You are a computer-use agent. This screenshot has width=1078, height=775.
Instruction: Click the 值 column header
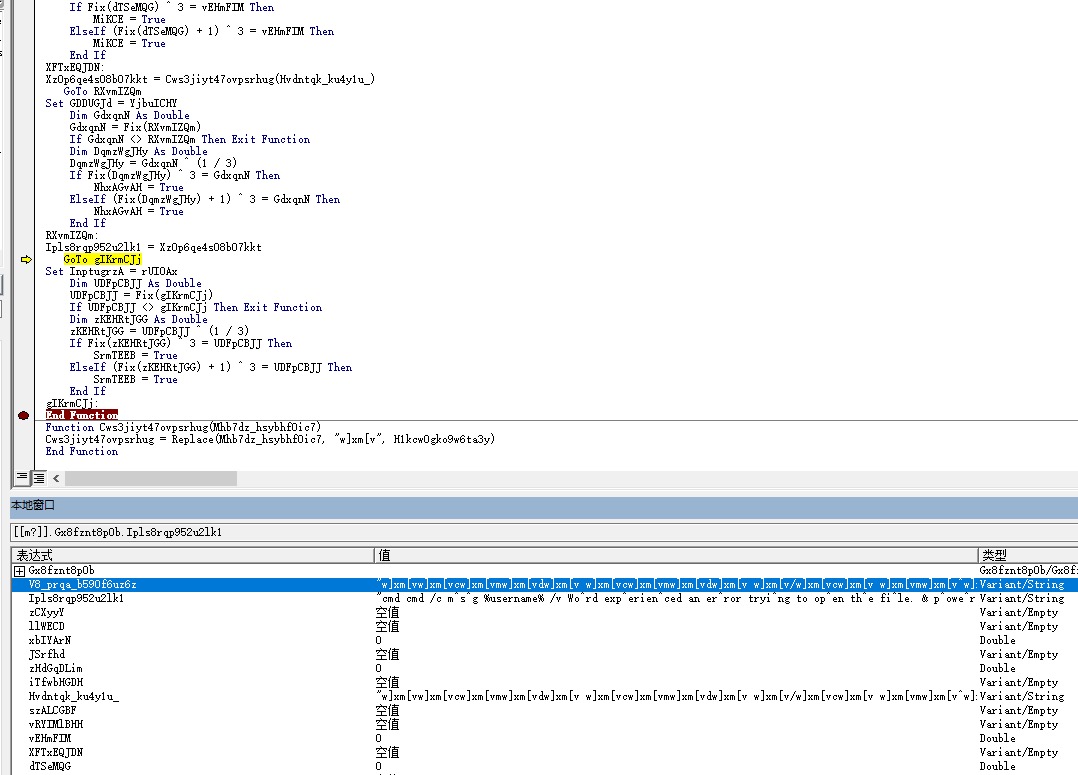[675, 556]
